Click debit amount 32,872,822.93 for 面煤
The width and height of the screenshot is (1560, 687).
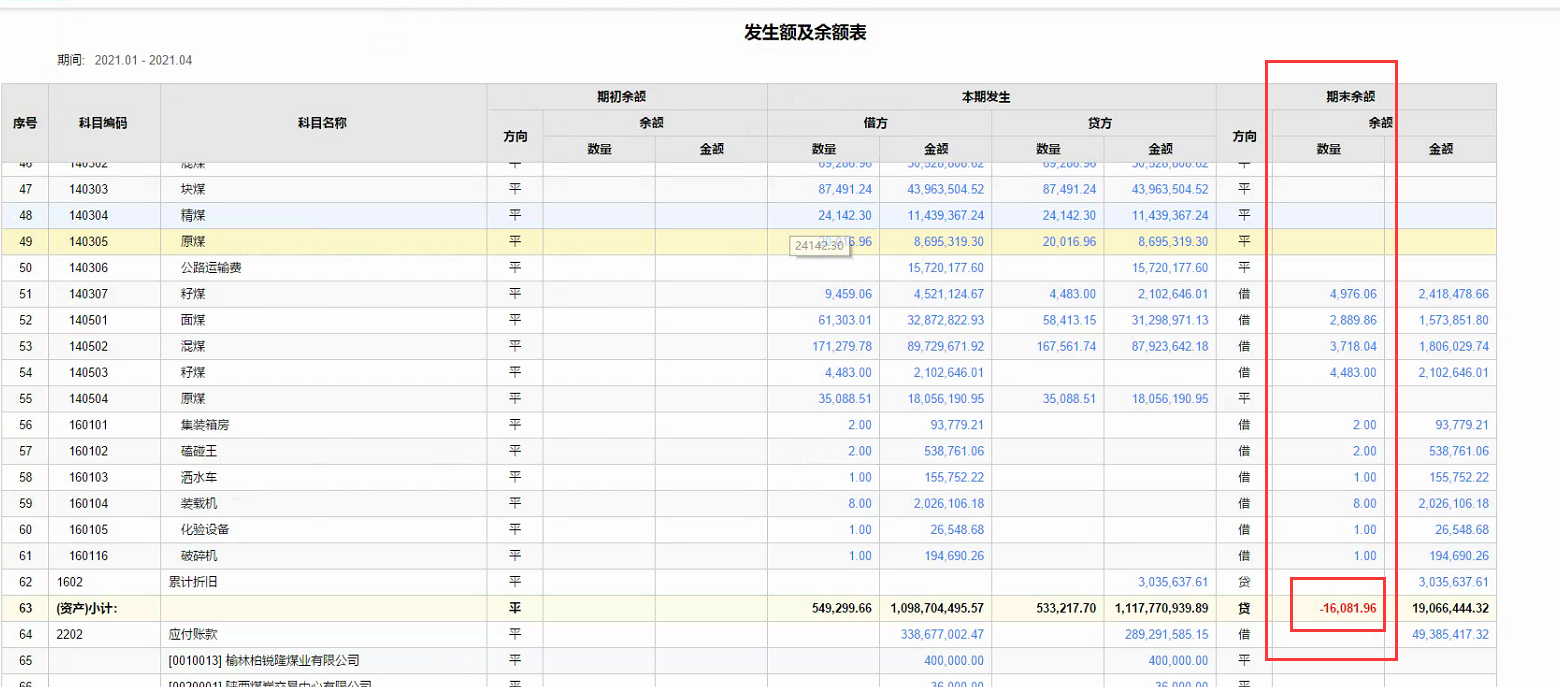pyautogui.click(x=945, y=320)
